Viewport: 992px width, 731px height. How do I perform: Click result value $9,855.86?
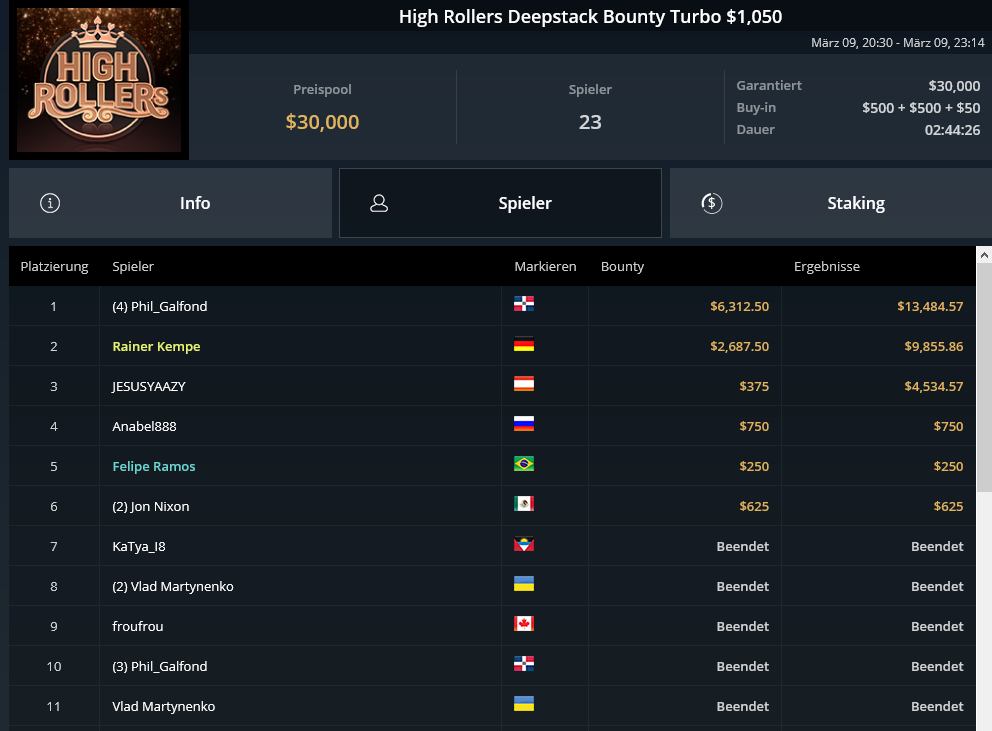pyautogui.click(x=934, y=346)
